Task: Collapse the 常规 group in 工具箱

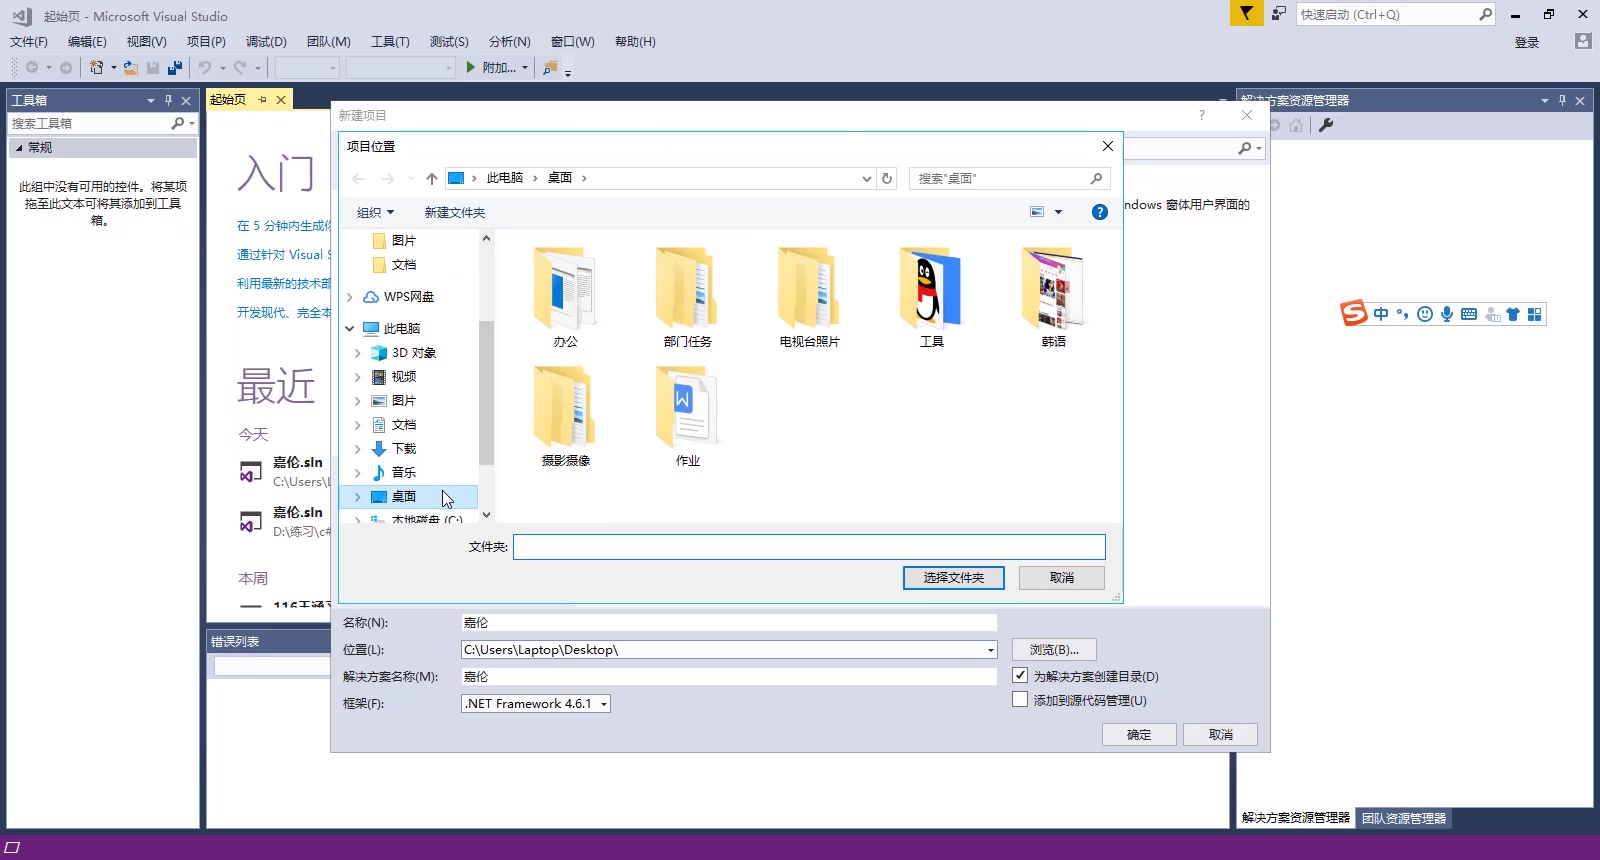Action: pos(19,147)
